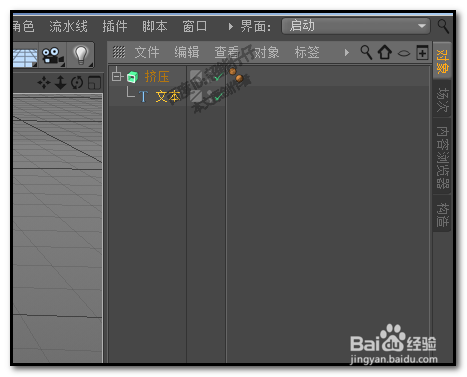
Task: Open Object Manager 标签 menu
Action: pos(307,52)
